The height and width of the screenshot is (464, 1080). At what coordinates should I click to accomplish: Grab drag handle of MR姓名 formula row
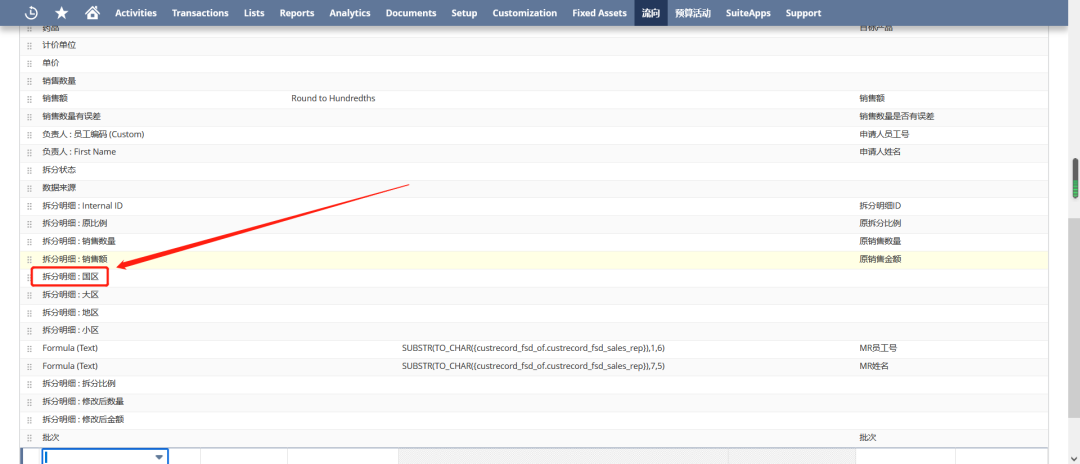point(30,367)
